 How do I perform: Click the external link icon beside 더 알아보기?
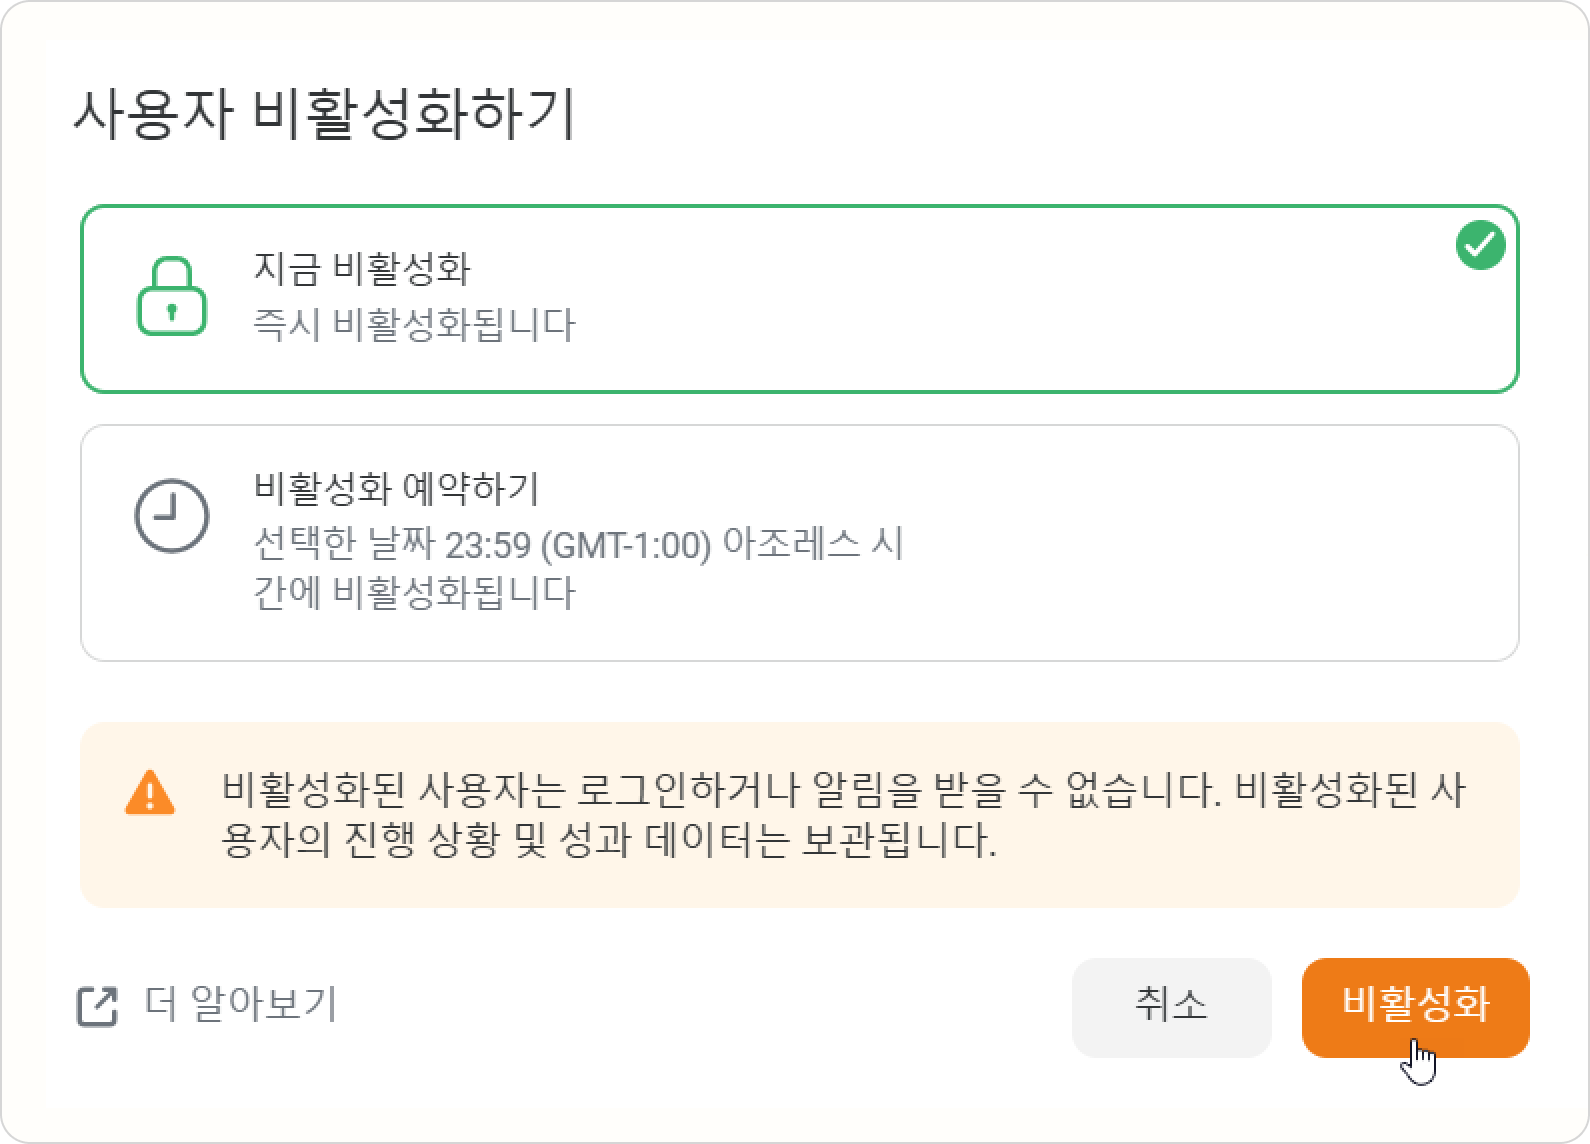point(98,1006)
